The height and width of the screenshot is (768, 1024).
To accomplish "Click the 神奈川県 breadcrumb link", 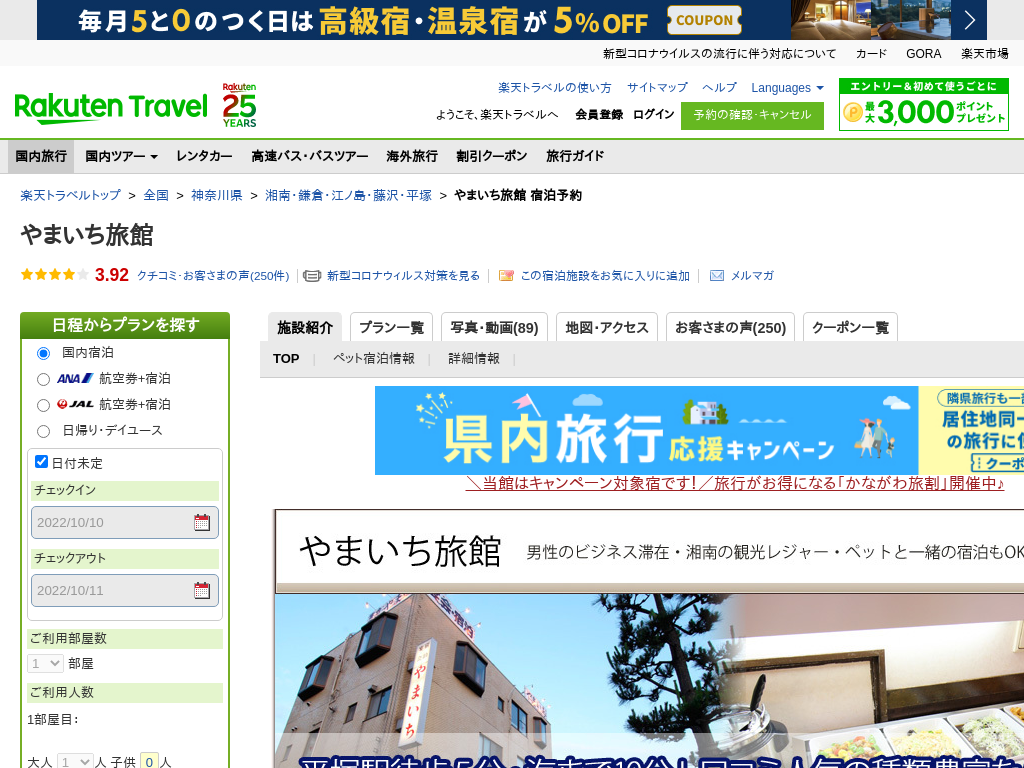I will [217, 195].
